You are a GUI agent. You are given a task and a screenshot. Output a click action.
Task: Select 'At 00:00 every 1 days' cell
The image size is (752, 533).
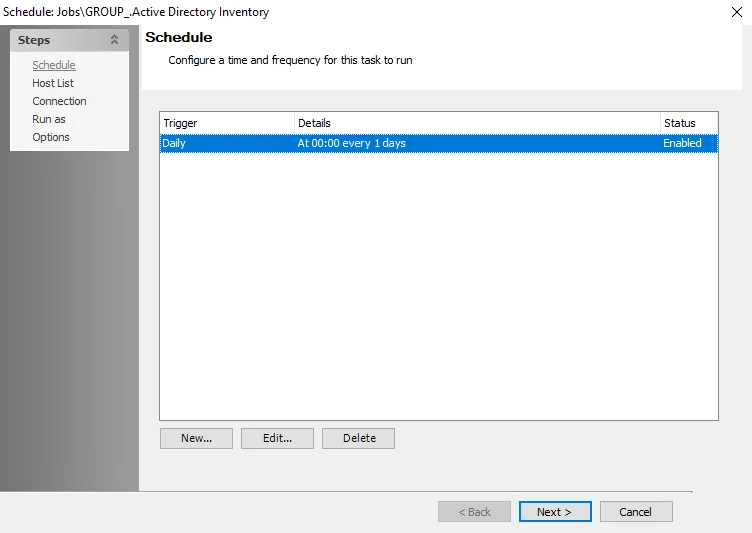[x=477, y=143]
